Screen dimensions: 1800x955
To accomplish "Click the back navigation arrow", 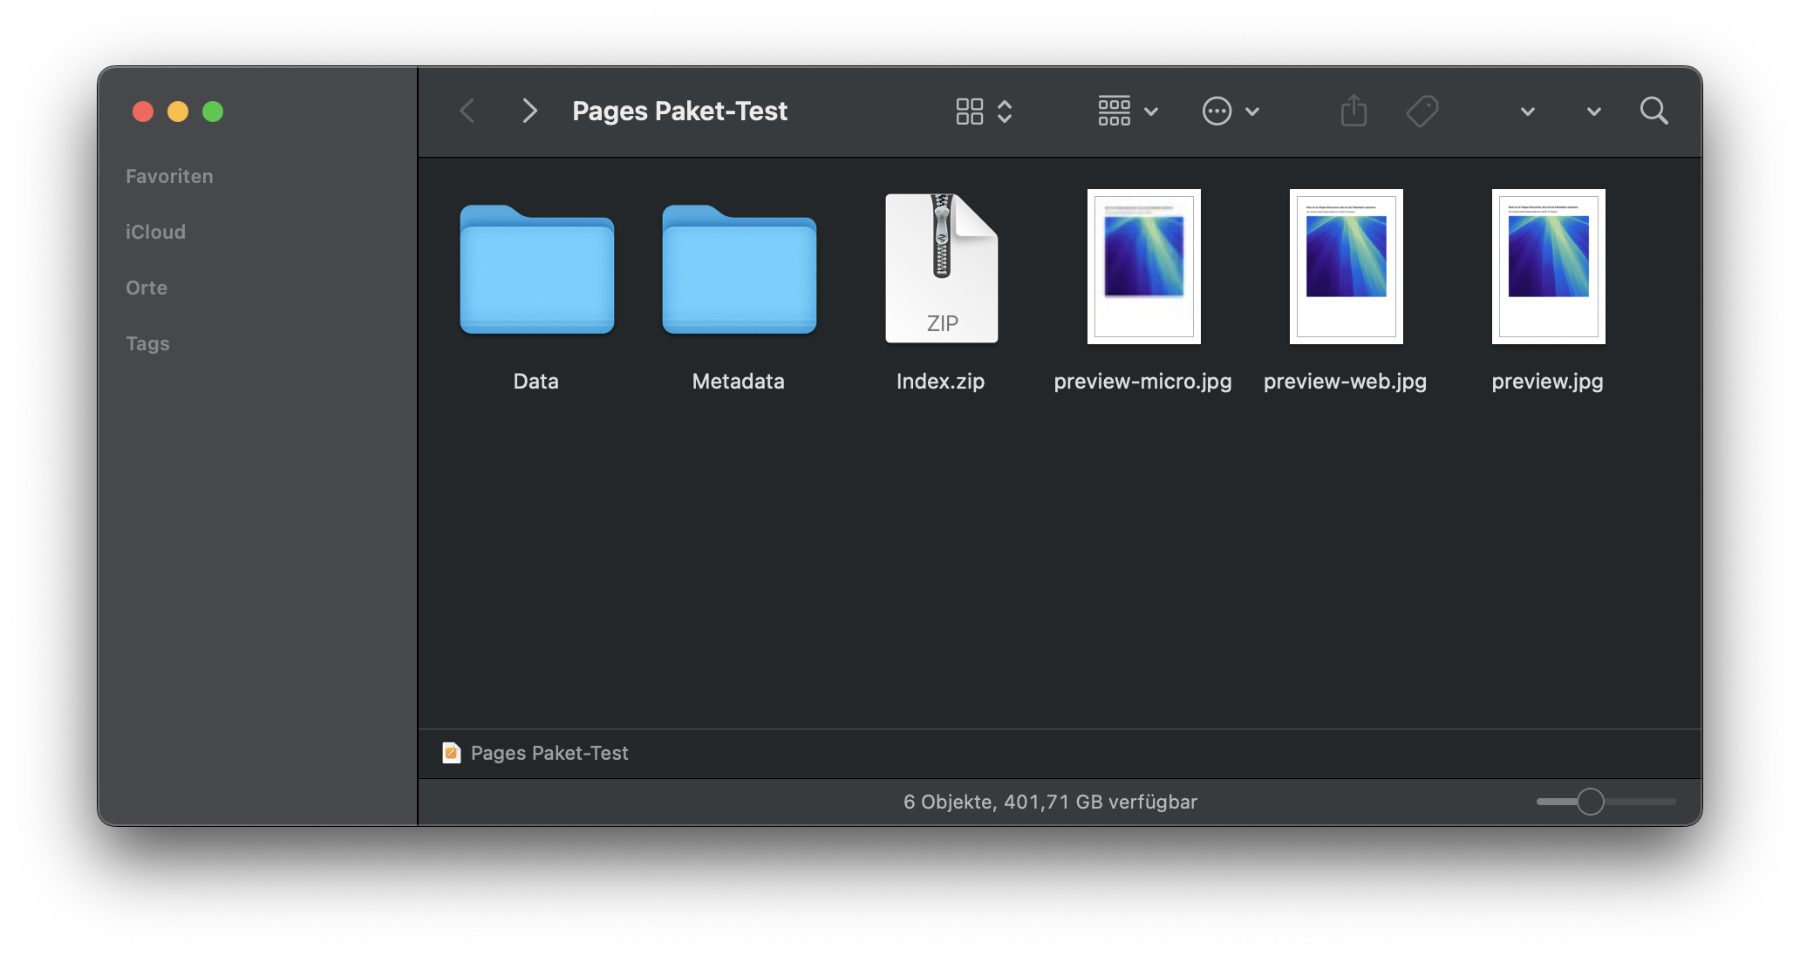I will [467, 111].
